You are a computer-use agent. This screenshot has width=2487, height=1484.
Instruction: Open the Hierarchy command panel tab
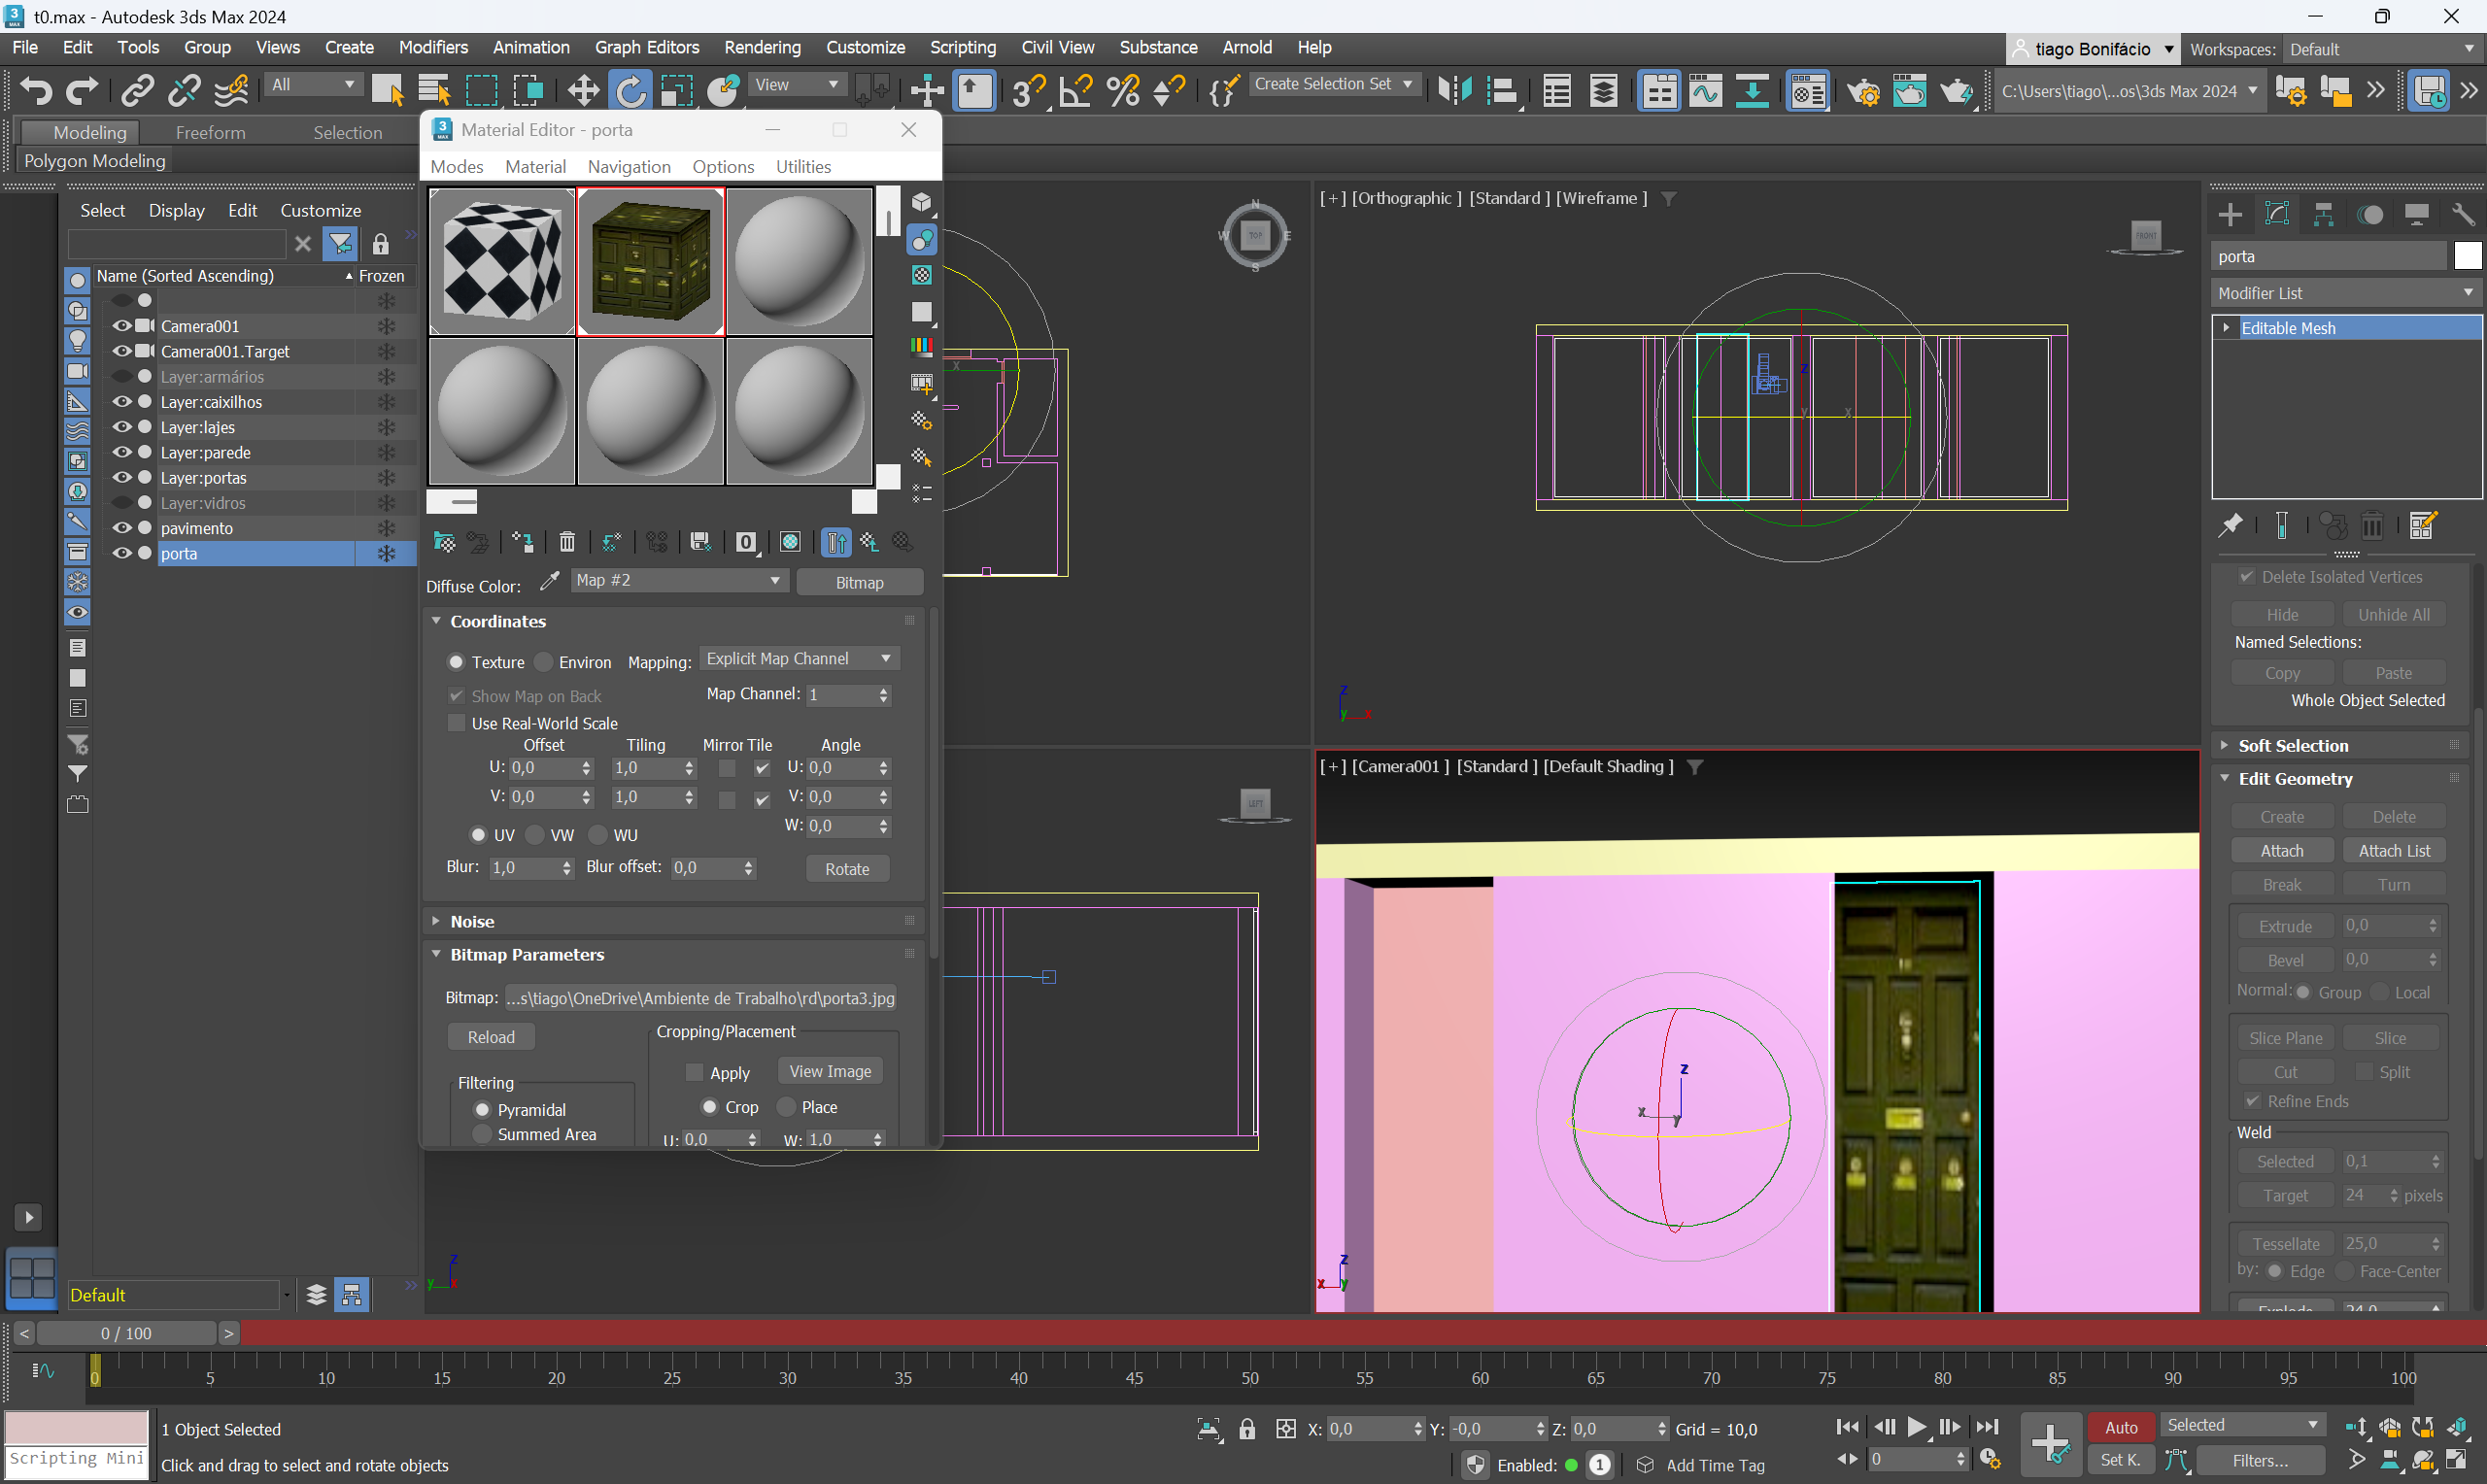[2323, 215]
